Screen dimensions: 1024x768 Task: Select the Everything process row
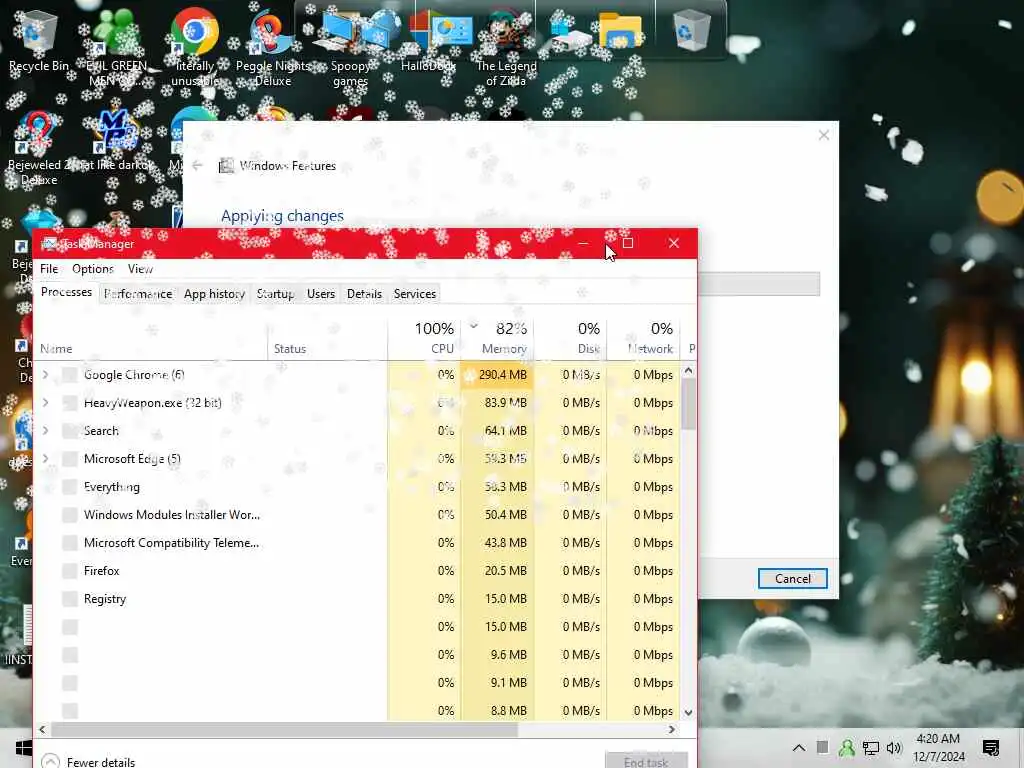coord(357,487)
